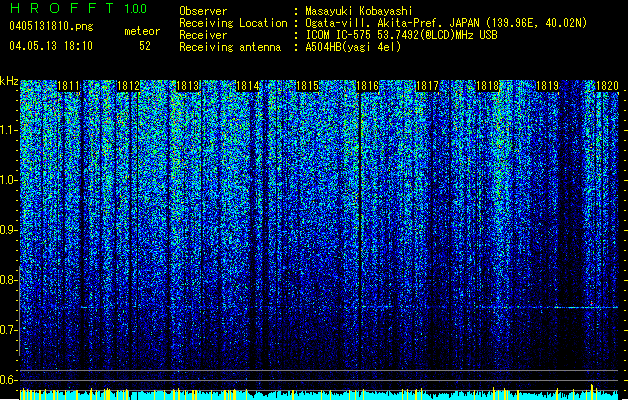Viewport: 629px width, 400px height.
Task: Click the 0.7 kHz axis tick label
Action: tap(9, 330)
